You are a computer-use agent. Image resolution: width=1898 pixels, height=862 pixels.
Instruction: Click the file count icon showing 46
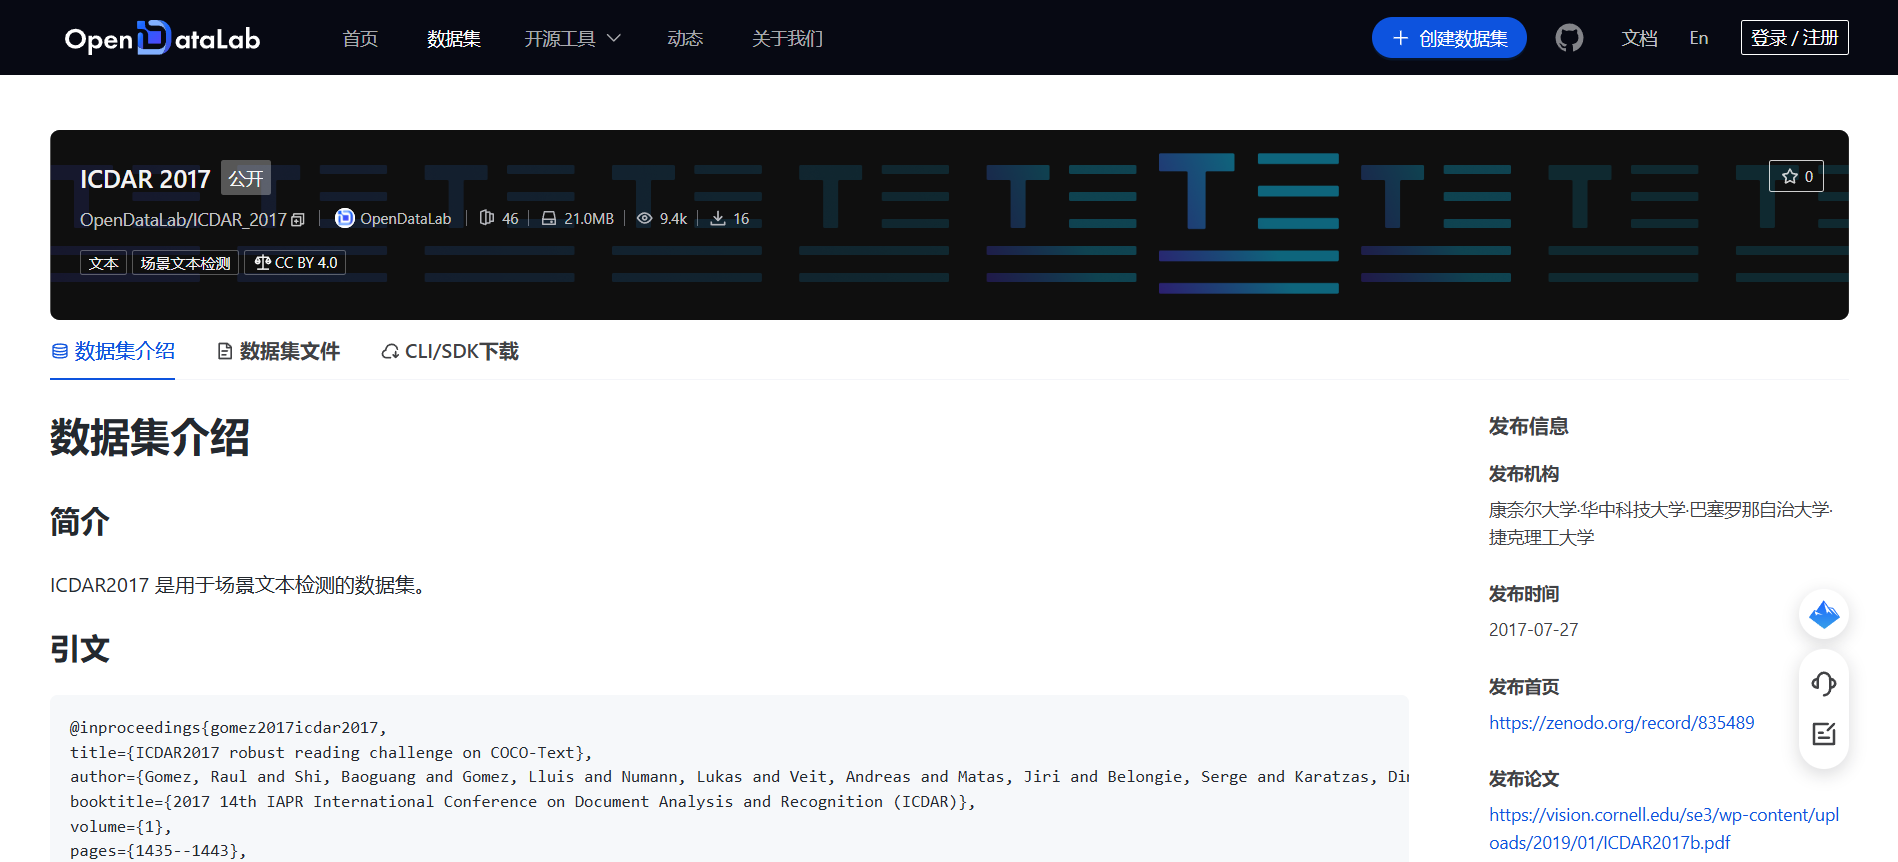487,218
